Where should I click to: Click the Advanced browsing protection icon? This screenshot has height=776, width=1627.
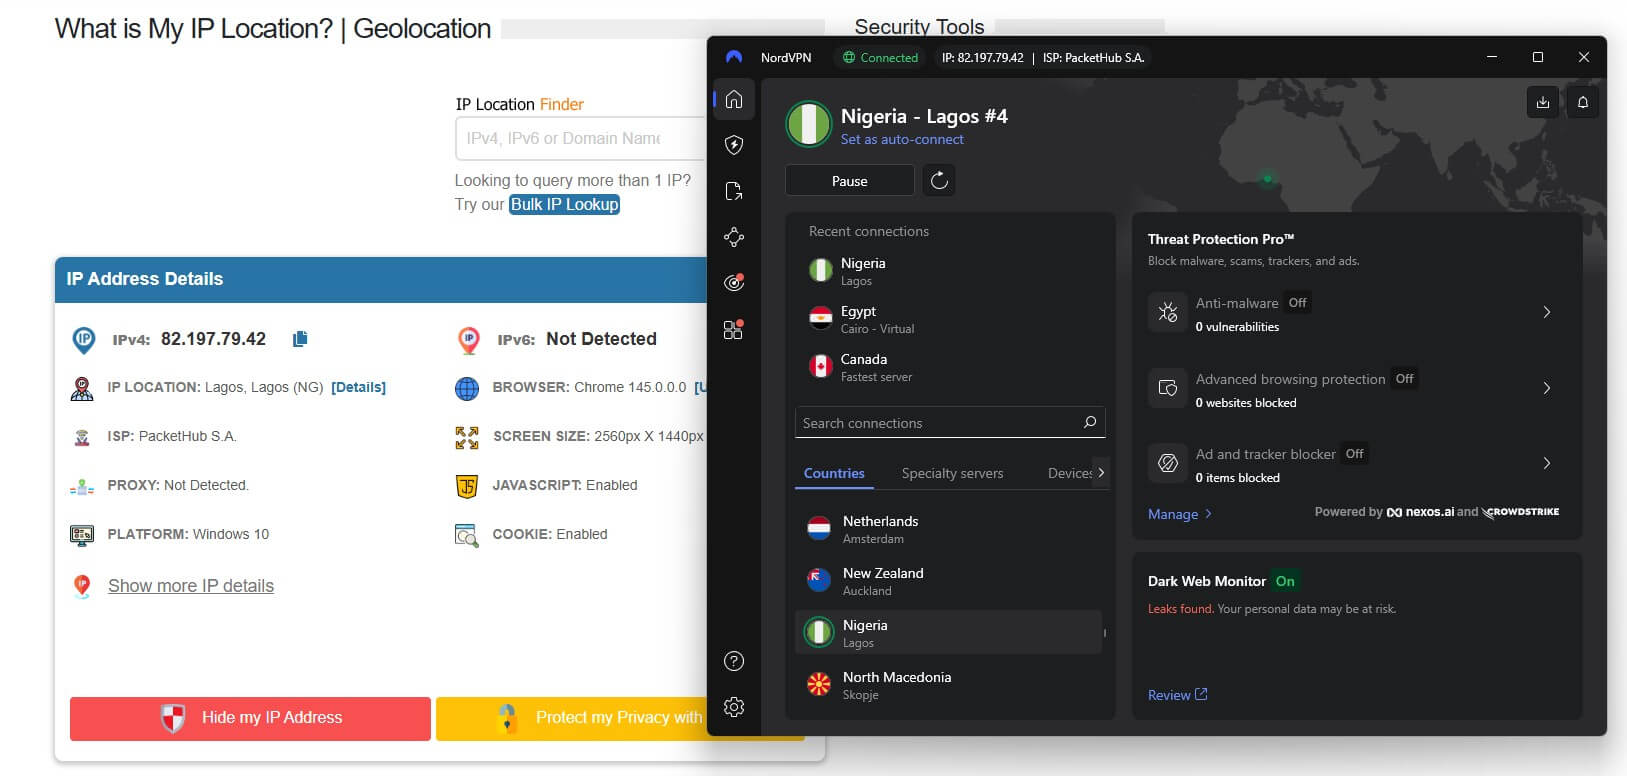[1167, 388]
